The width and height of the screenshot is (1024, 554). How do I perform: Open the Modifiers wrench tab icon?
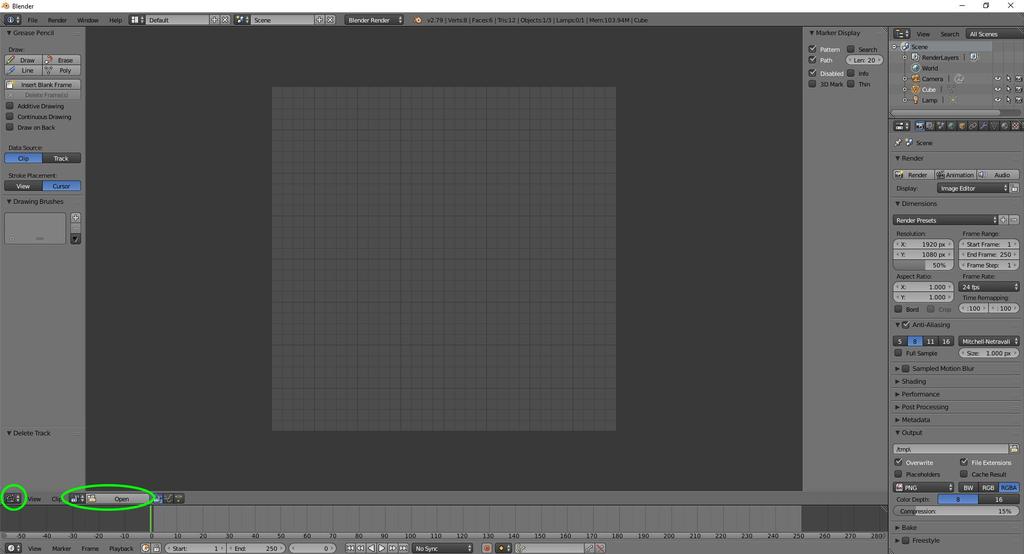(x=984, y=125)
